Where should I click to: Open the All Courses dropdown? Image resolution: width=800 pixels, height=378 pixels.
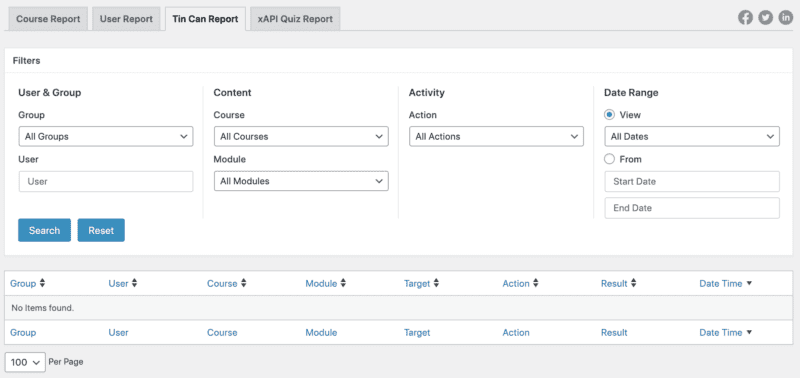[301, 137]
